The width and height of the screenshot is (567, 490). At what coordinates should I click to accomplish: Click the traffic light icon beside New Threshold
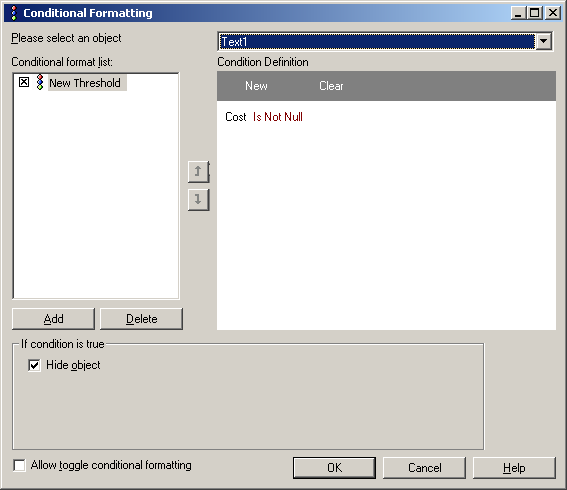pyautogui.click(x=40, y=82)
